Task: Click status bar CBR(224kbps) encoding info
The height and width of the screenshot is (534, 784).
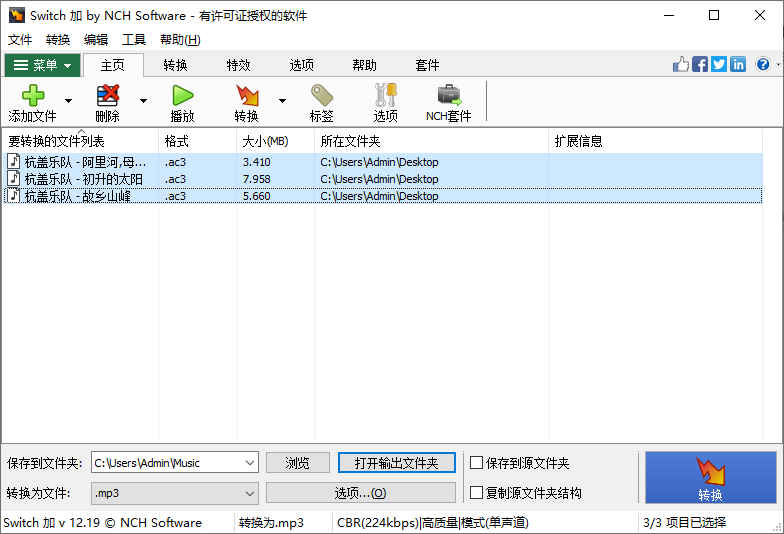Action: coord(432,522)
